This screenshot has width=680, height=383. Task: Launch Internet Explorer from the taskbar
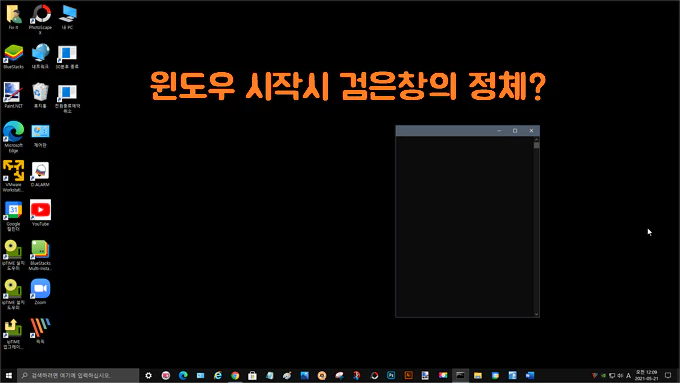(218, 375)
